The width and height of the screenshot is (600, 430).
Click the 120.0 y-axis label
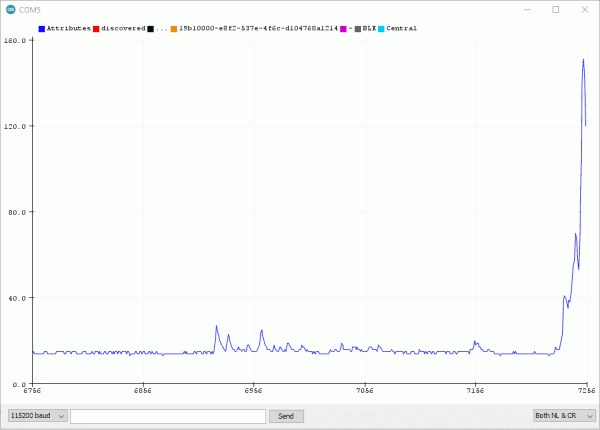coord(15,126)
